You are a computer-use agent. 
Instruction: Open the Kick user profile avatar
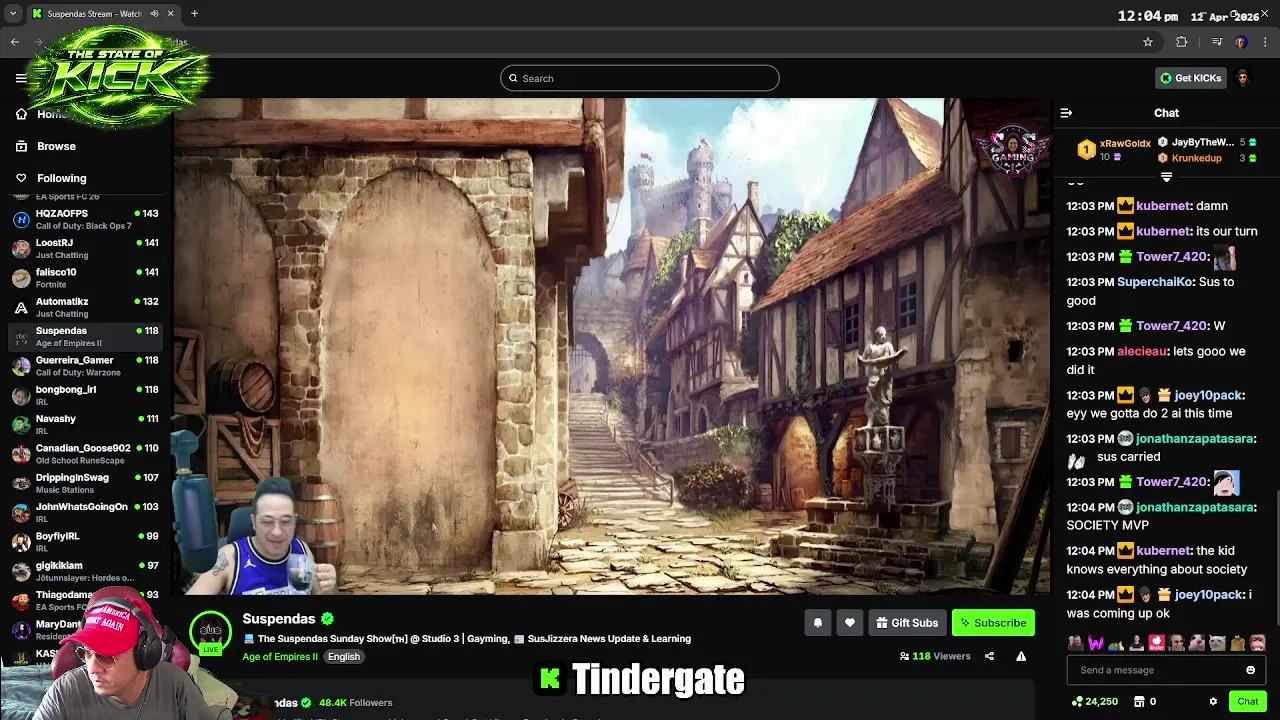(x=1243, y=78)
